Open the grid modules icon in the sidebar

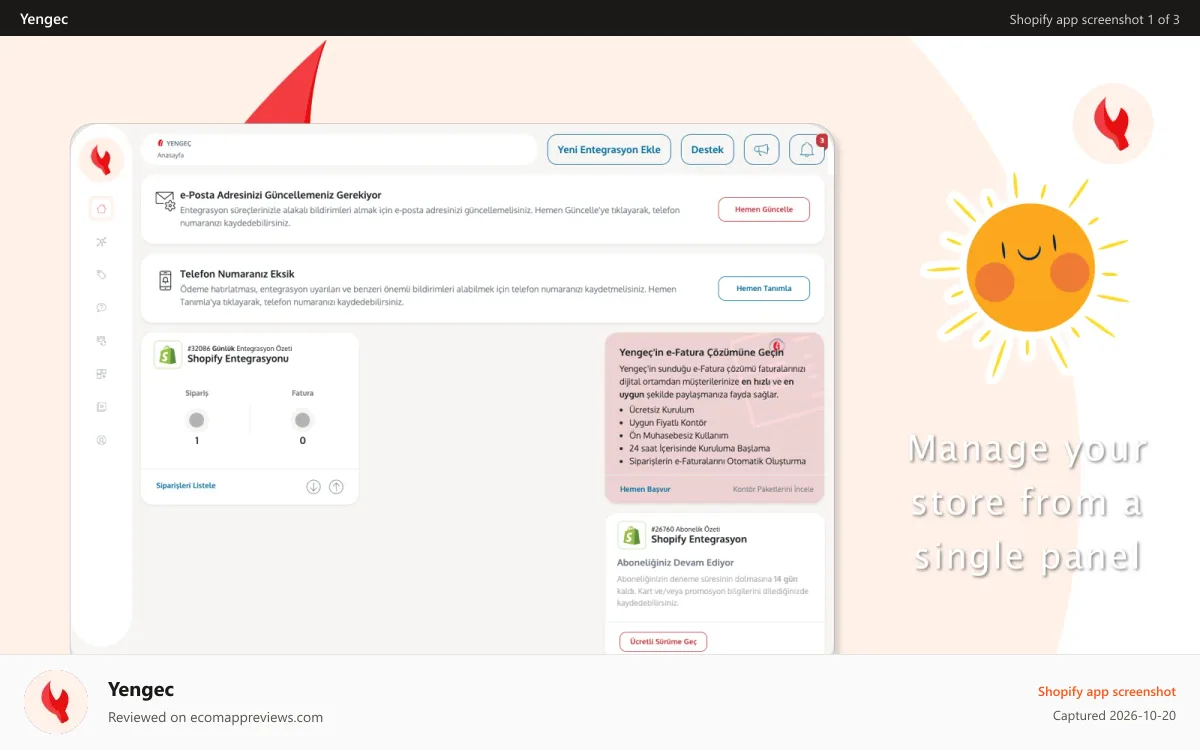click(x=101, y=374)
